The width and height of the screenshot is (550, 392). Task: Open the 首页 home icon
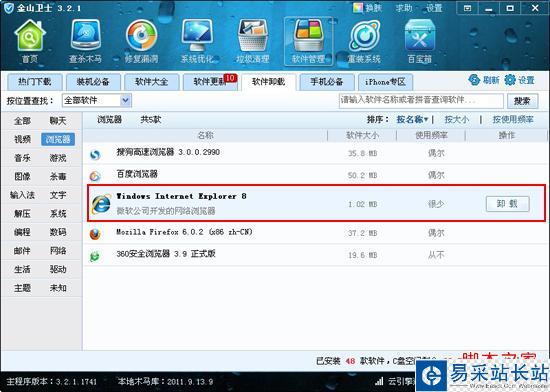30,41
